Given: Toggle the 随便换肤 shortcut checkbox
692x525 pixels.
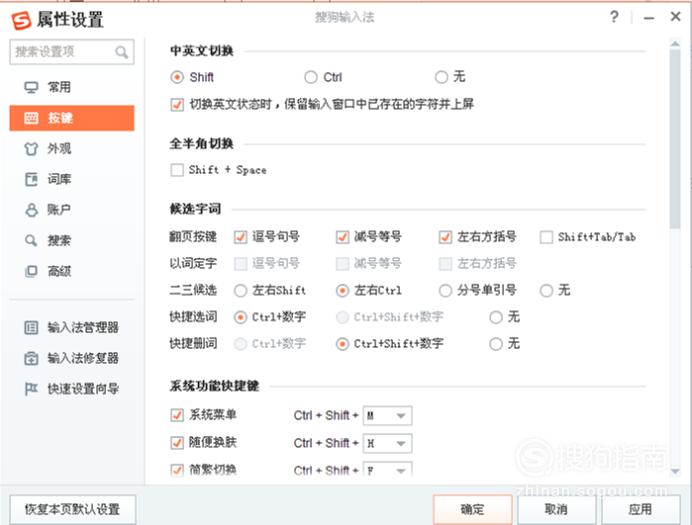Looking at the screenshot, I should click(x=177, y=442).
